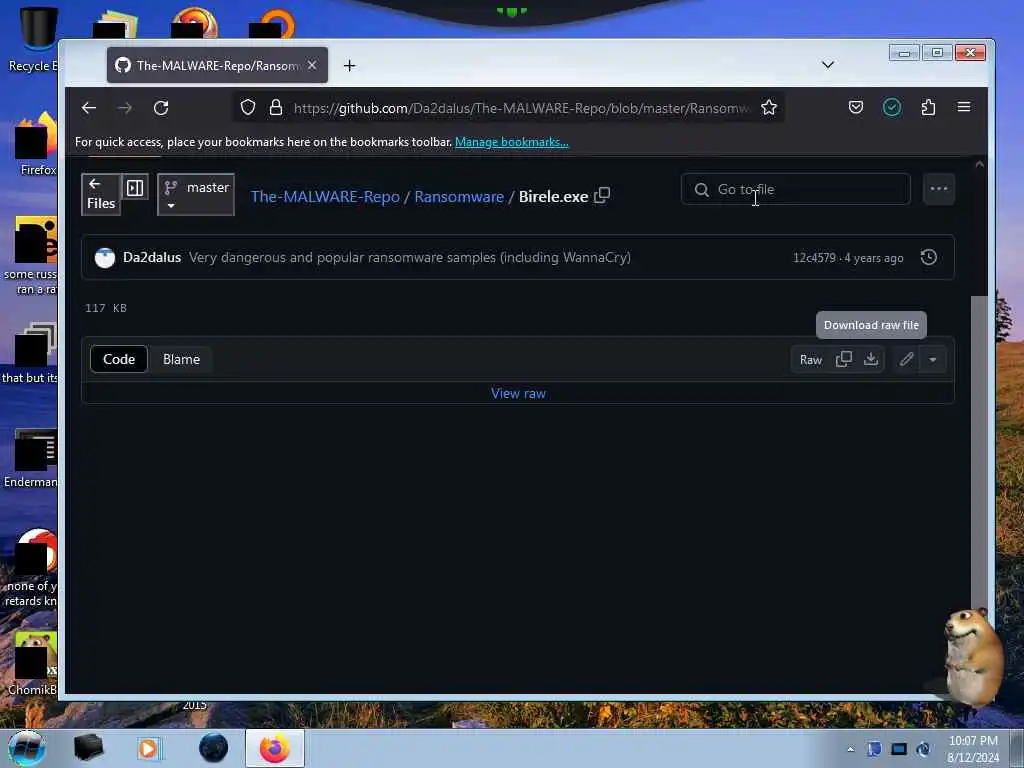This screenshot has height=768, width=1024.
Task: Expand the edit options dropdown arrow
Action: pyautogui.click(x=933, y=360)
